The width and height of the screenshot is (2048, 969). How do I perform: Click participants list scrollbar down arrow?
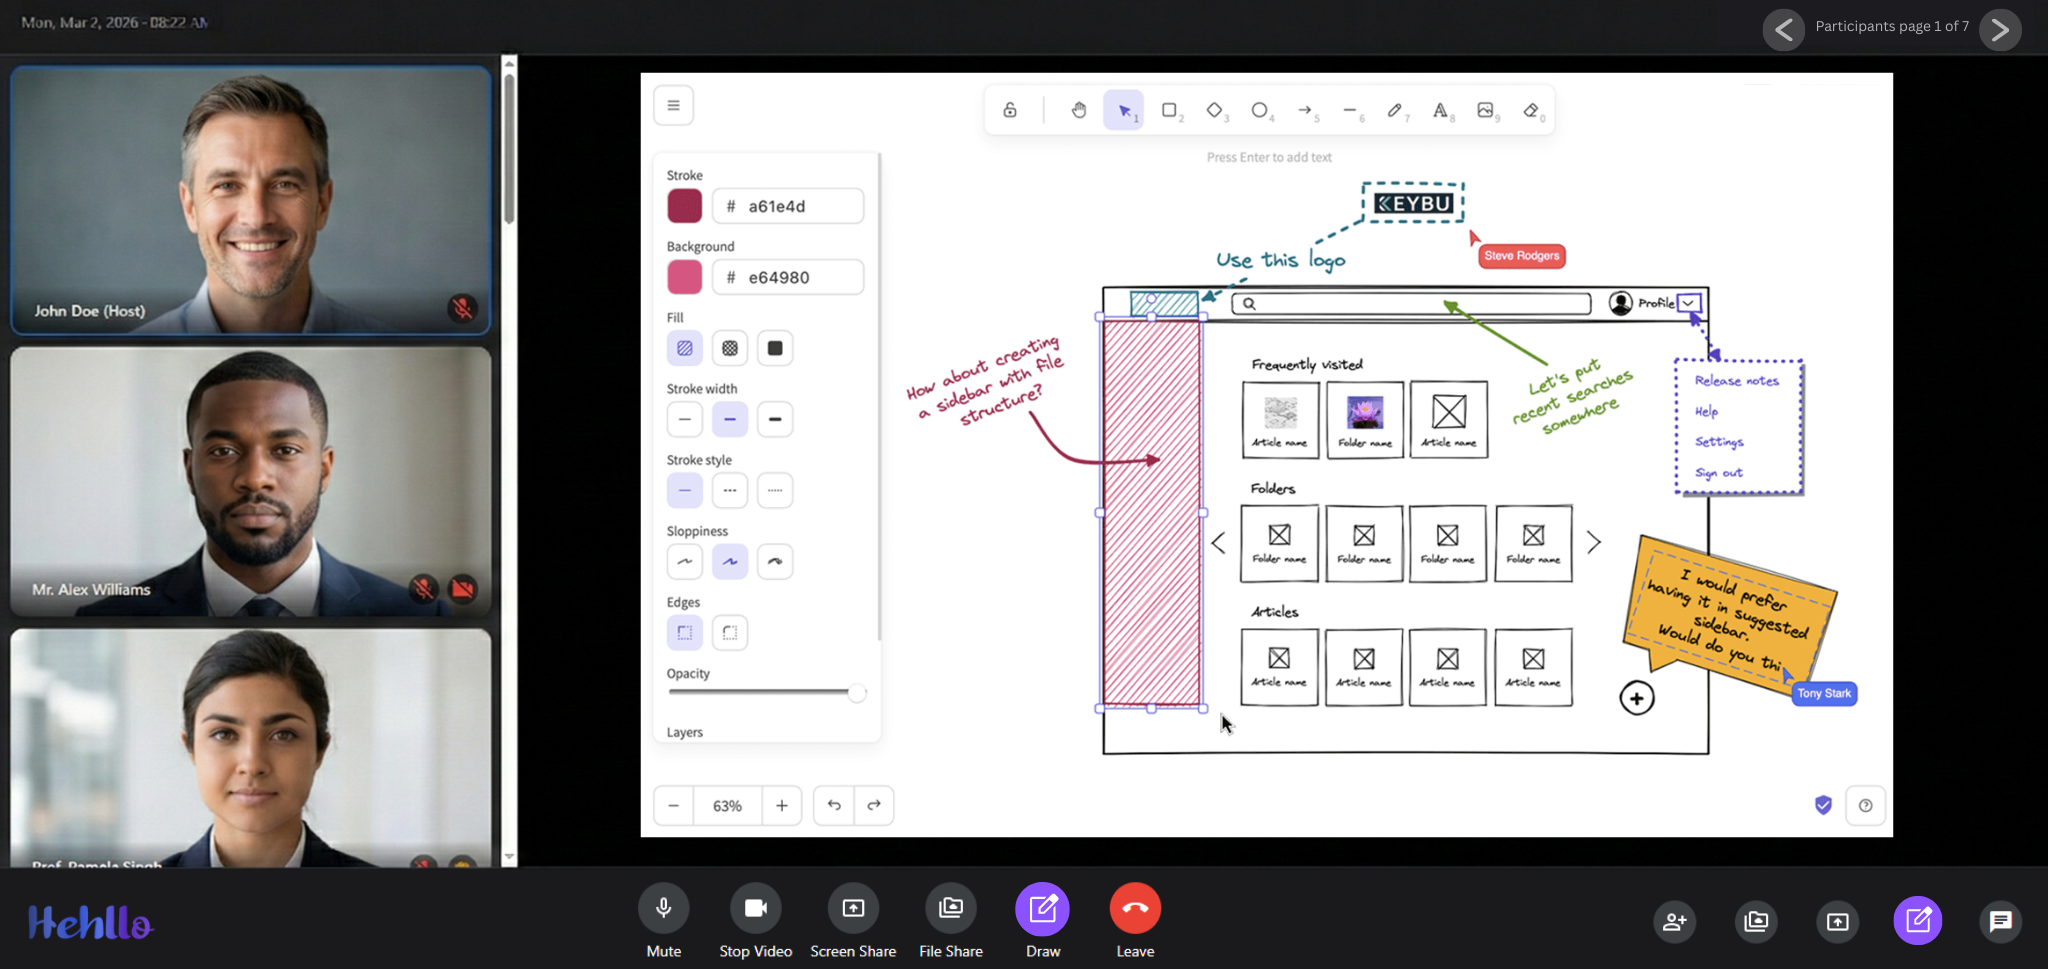point(509,857)
